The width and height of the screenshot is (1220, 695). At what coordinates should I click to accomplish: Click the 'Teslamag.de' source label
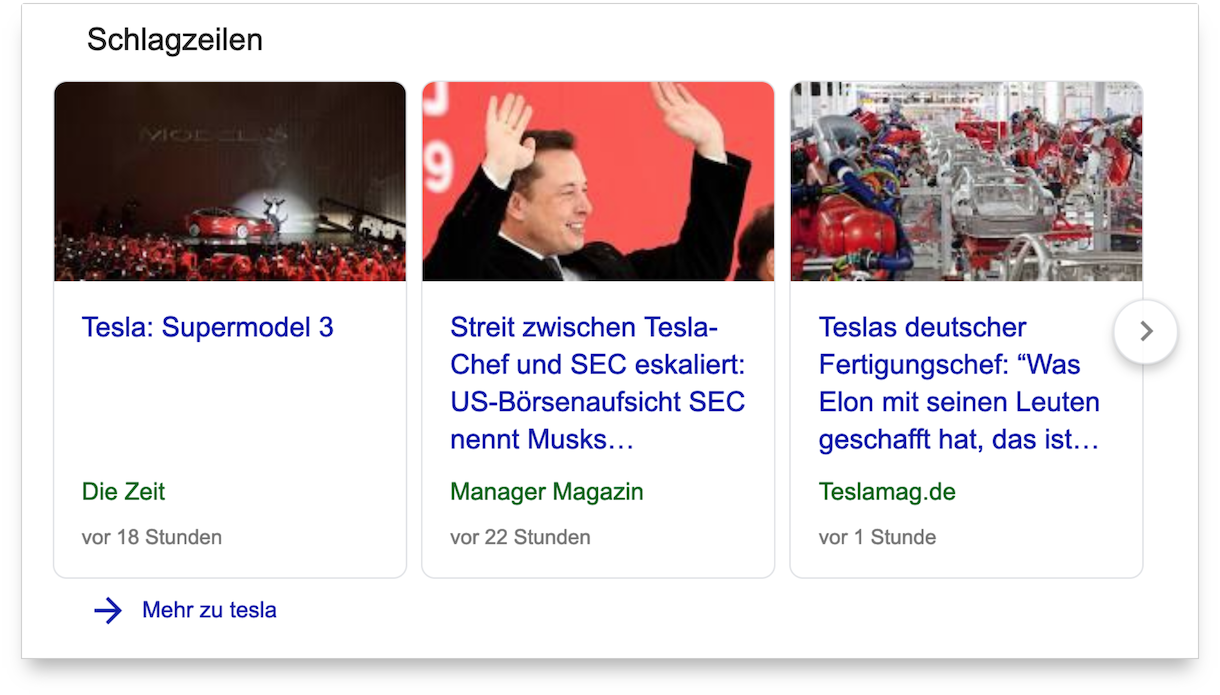click(887, 492)
